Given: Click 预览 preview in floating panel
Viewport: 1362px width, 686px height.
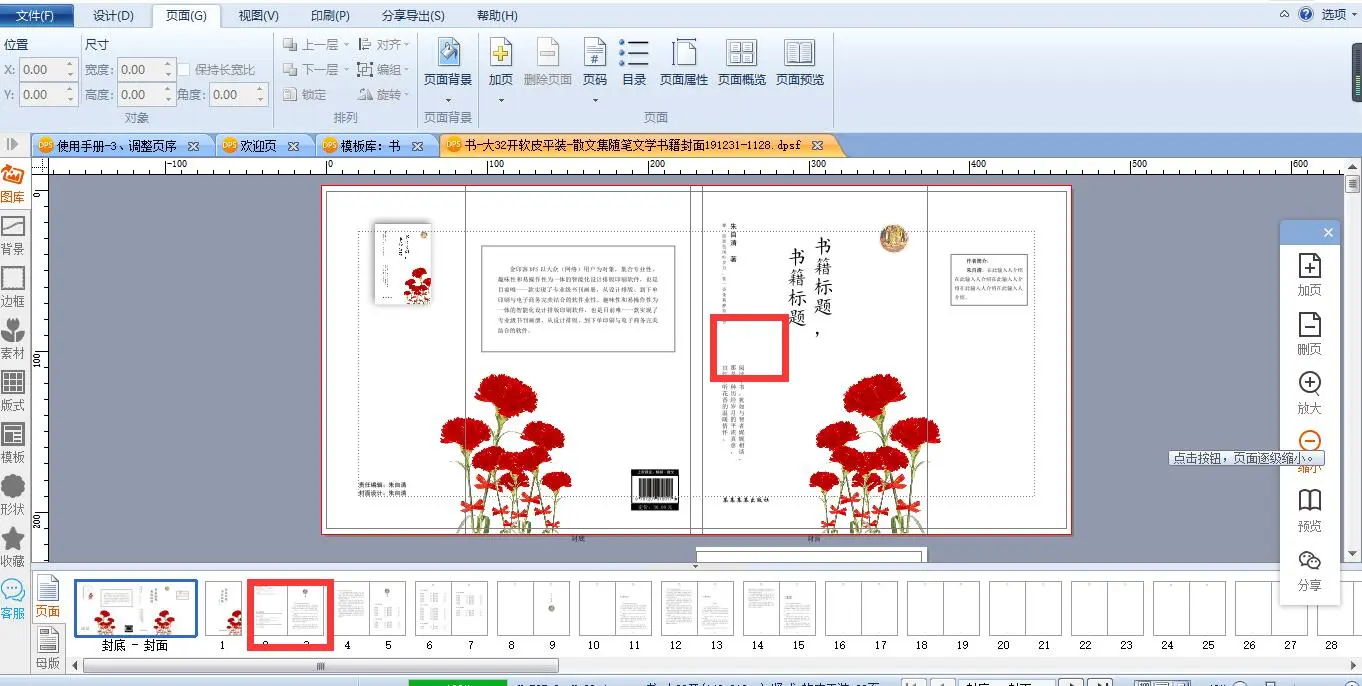Looking at the screenshot, I should (x=1309, y=511).
